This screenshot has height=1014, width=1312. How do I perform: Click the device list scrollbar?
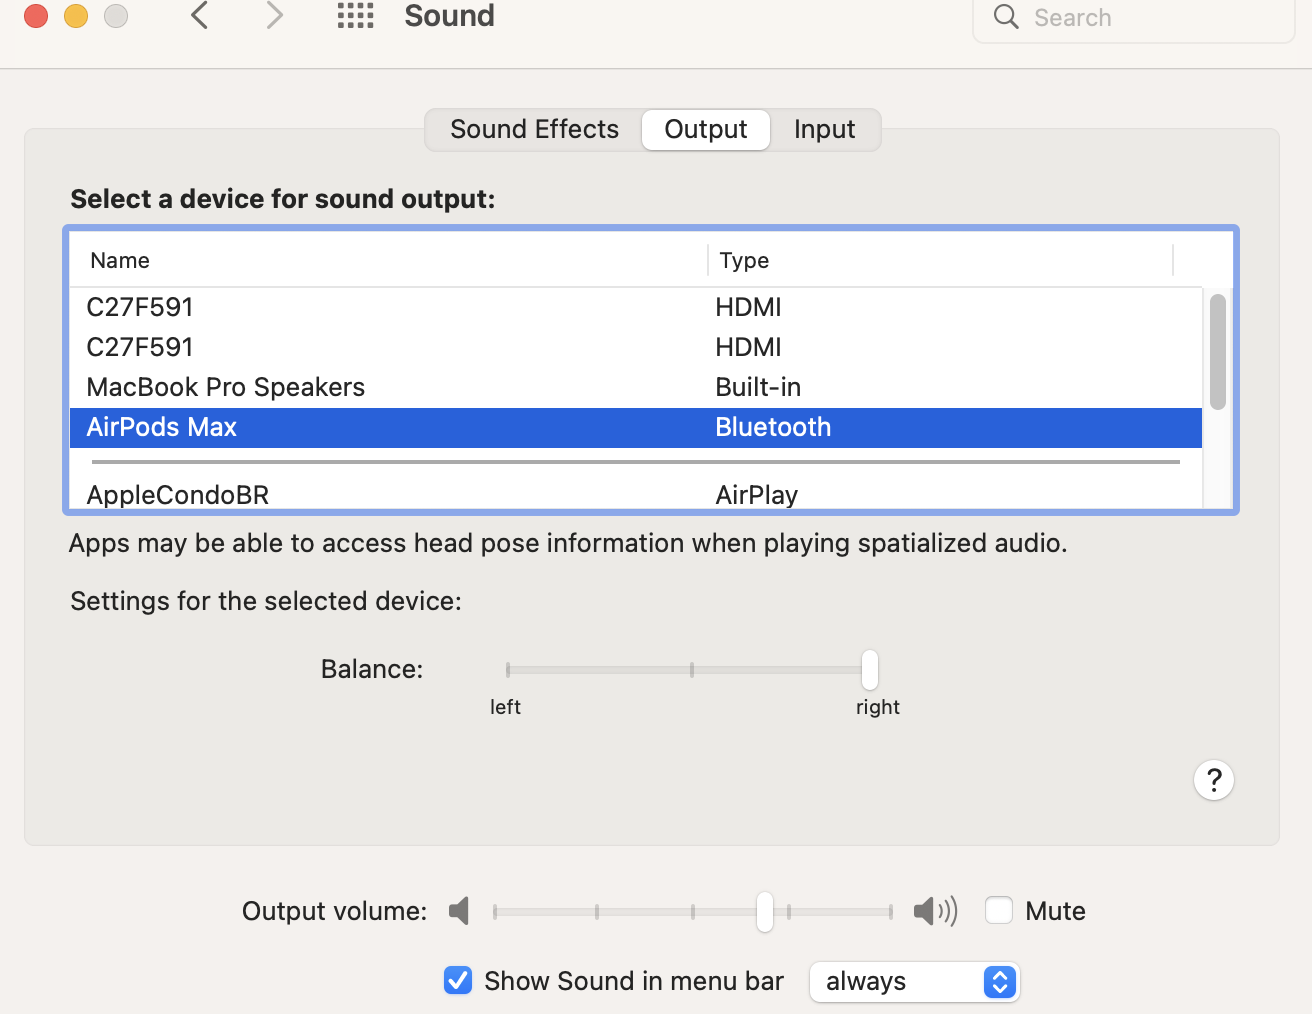point(1217,352)
